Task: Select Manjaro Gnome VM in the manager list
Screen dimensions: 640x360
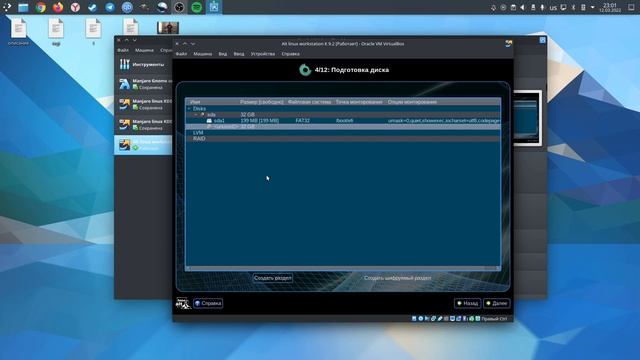Action: pyautogui.click(x=144, y=84)
